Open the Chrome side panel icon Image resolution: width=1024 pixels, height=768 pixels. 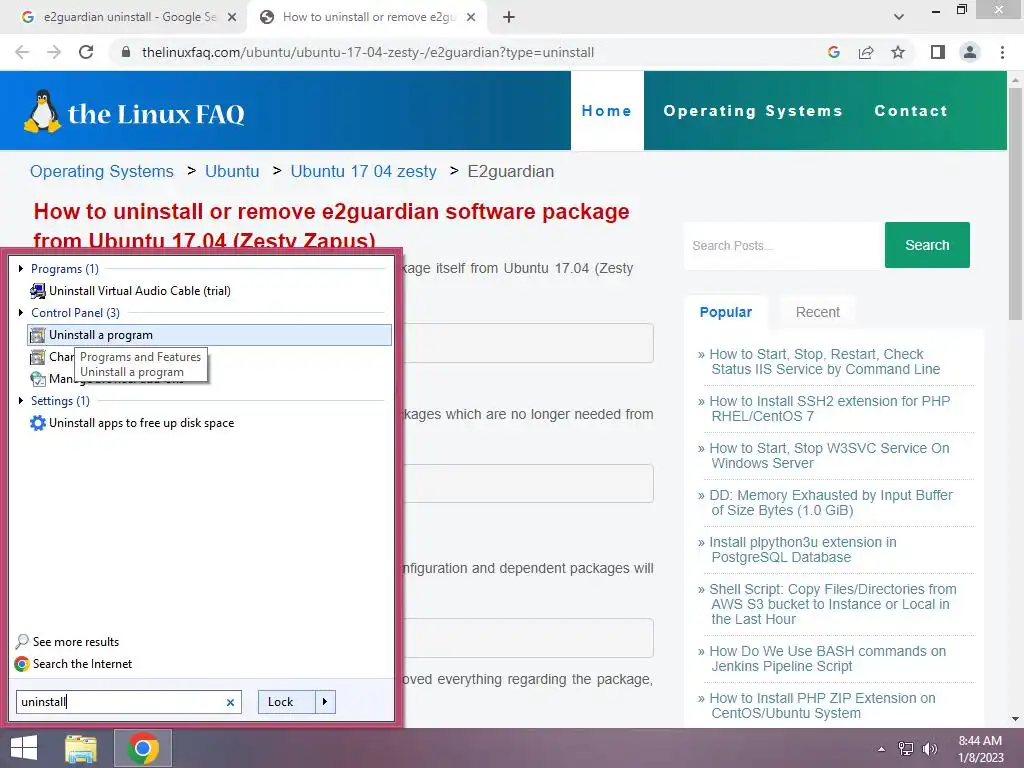tap(938, 52)
